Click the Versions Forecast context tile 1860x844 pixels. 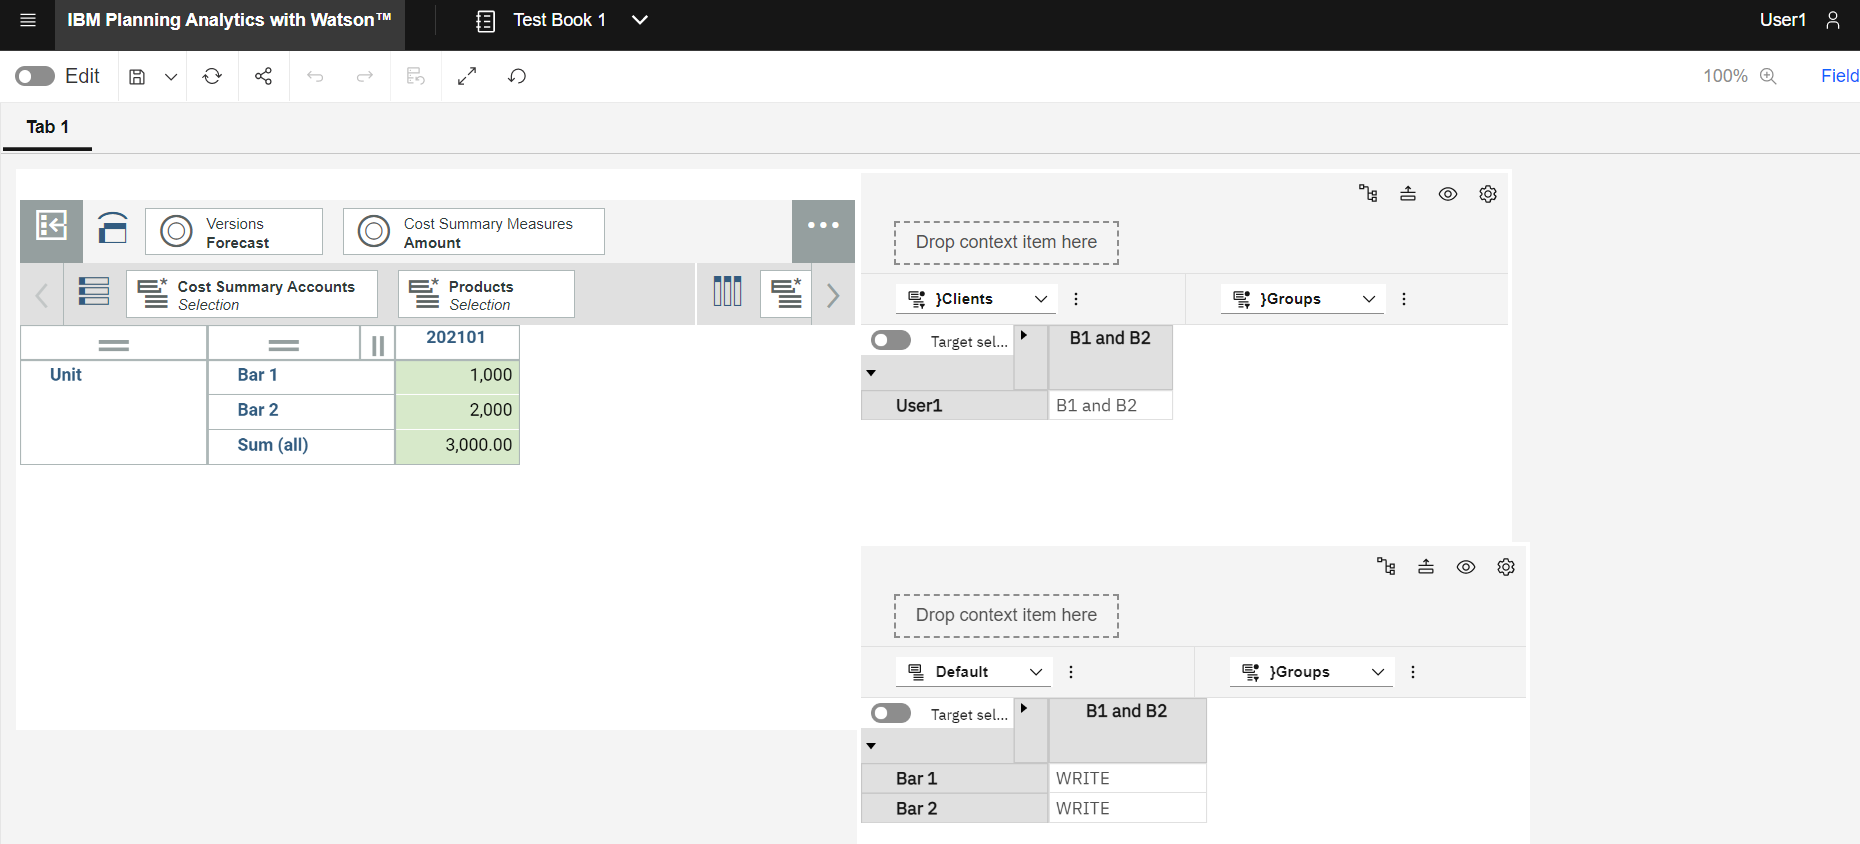click(x=234, y=232)
